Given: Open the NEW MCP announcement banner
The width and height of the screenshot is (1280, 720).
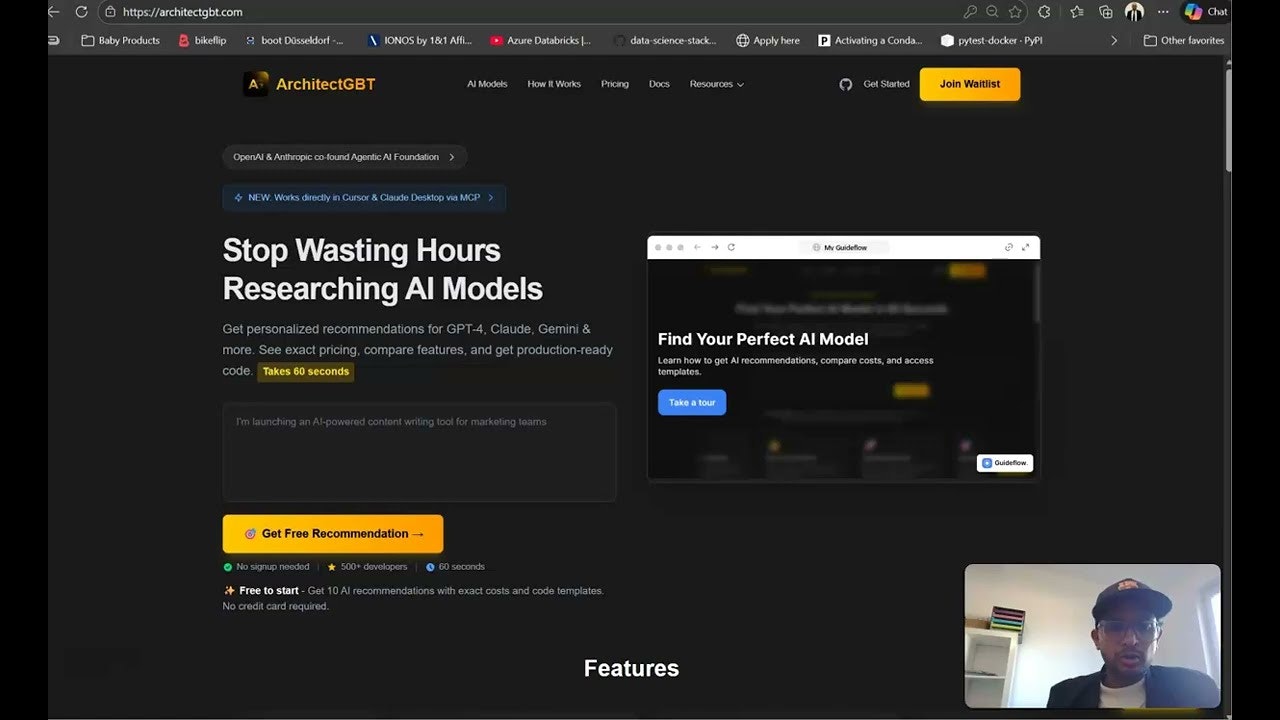Looking at the screenshot, I should pyautogui.click(x=364, y=198).
